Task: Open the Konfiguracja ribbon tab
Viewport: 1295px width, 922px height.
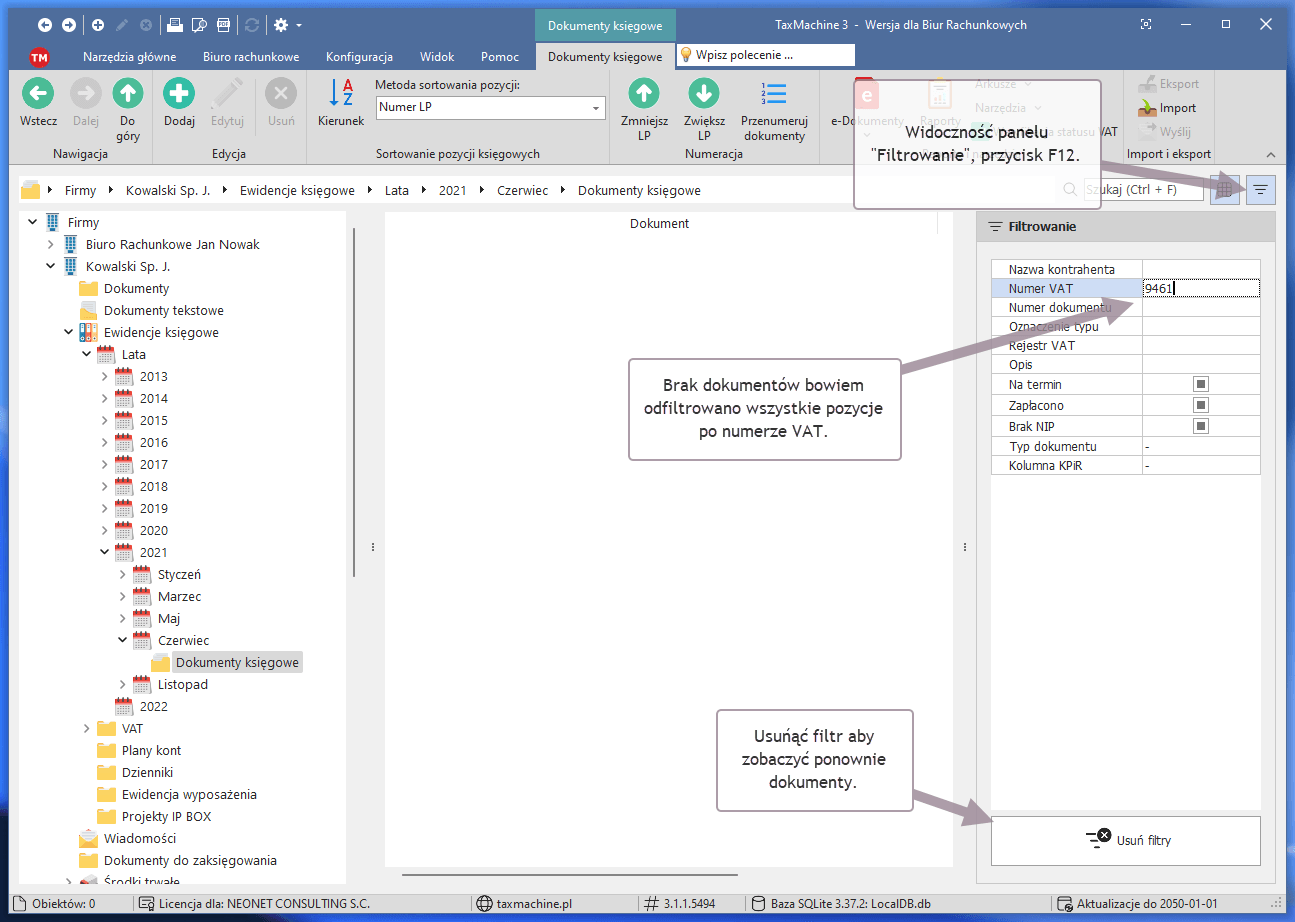Action: 359,57
